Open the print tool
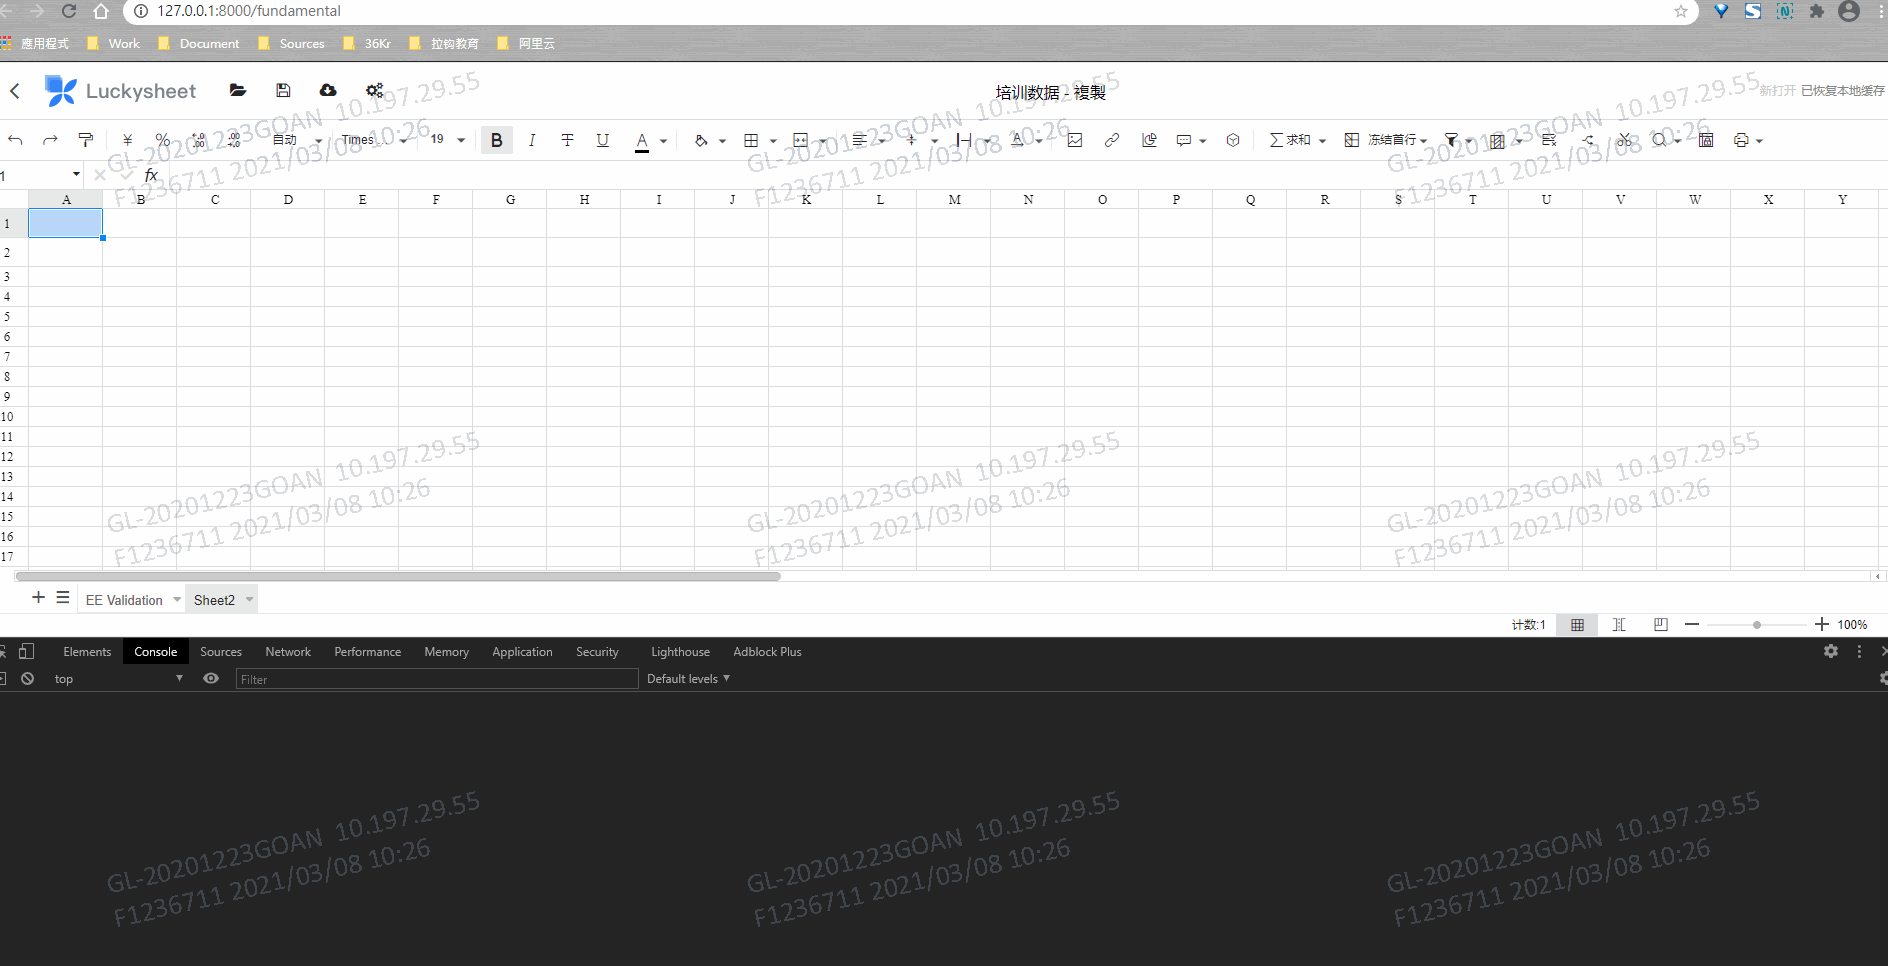 (1743, 140)
